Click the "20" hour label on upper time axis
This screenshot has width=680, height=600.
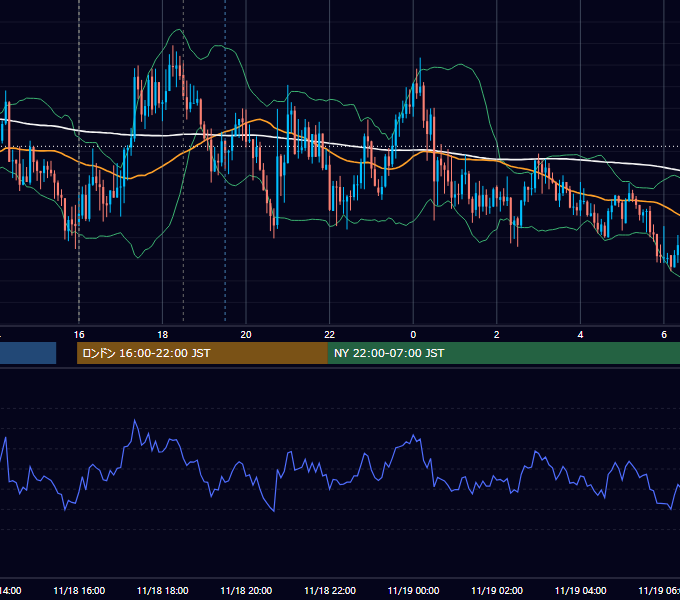tap(246, 335)
